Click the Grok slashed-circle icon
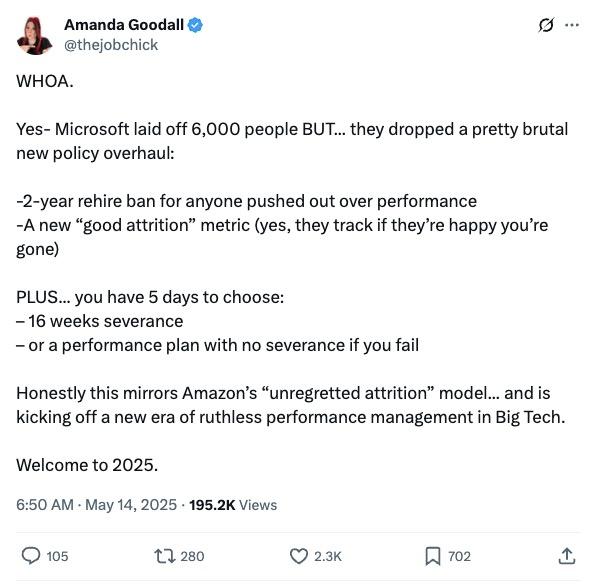 coord(546,25)
